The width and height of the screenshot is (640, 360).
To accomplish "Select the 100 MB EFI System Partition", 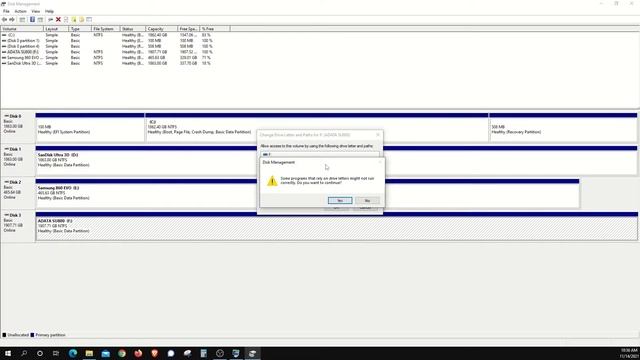I will point(90,128).
